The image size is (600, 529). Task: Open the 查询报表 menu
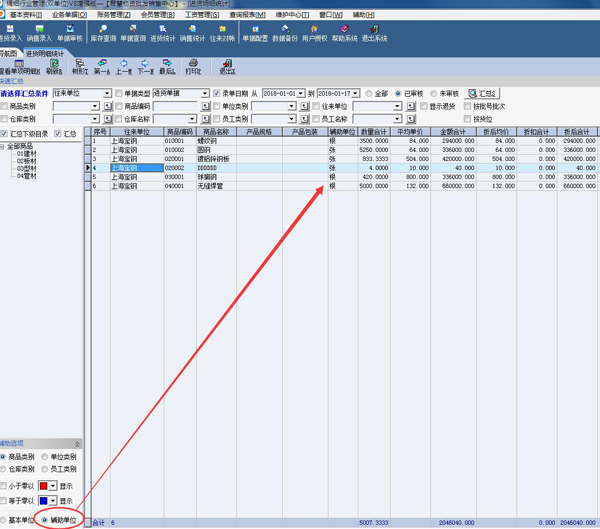[247, 15]
